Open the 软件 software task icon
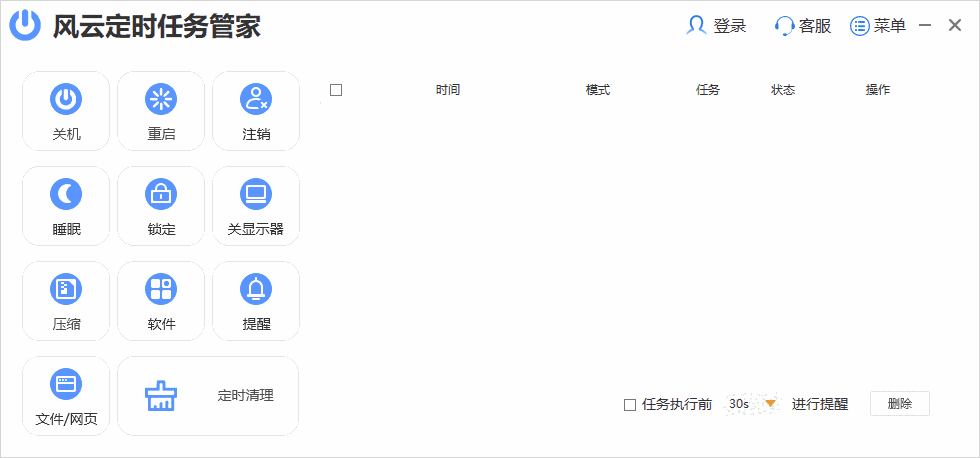Image resolution: width=980 pixels, height=458 pixels. tap(161, 289)
